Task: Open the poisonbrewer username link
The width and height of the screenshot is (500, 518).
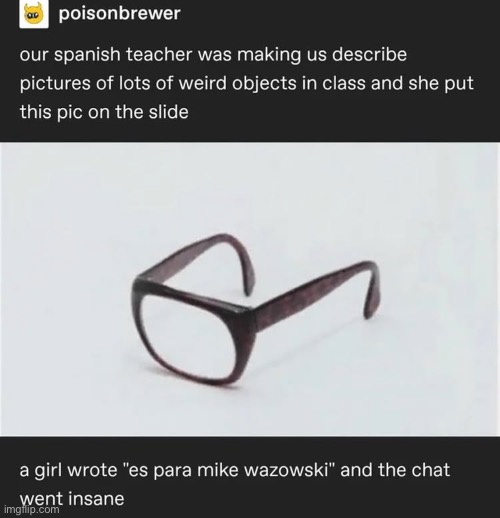Action: [x=120, y=14]
